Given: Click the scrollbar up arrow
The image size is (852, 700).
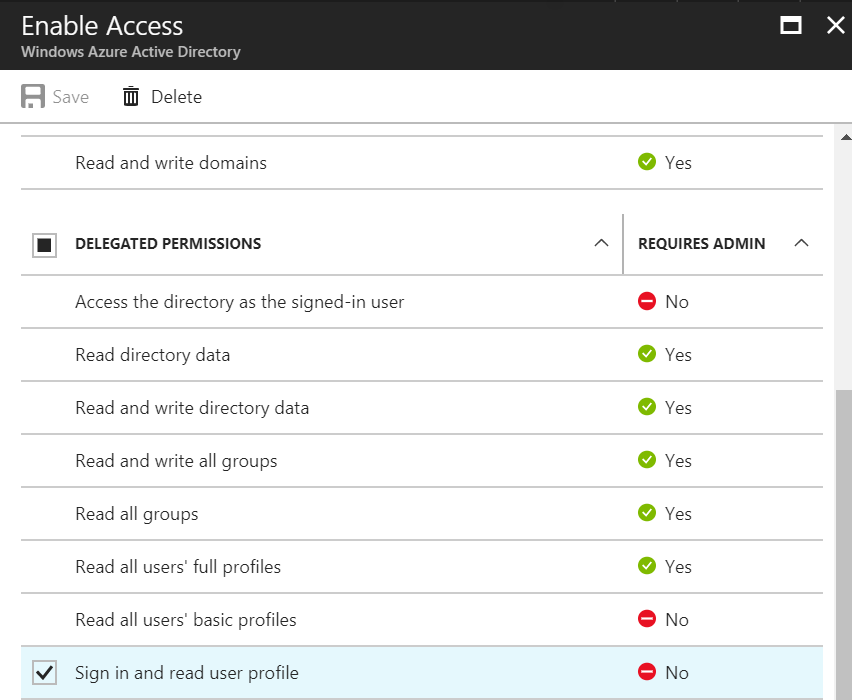Looking at the screenshot, I should (845, 137).
